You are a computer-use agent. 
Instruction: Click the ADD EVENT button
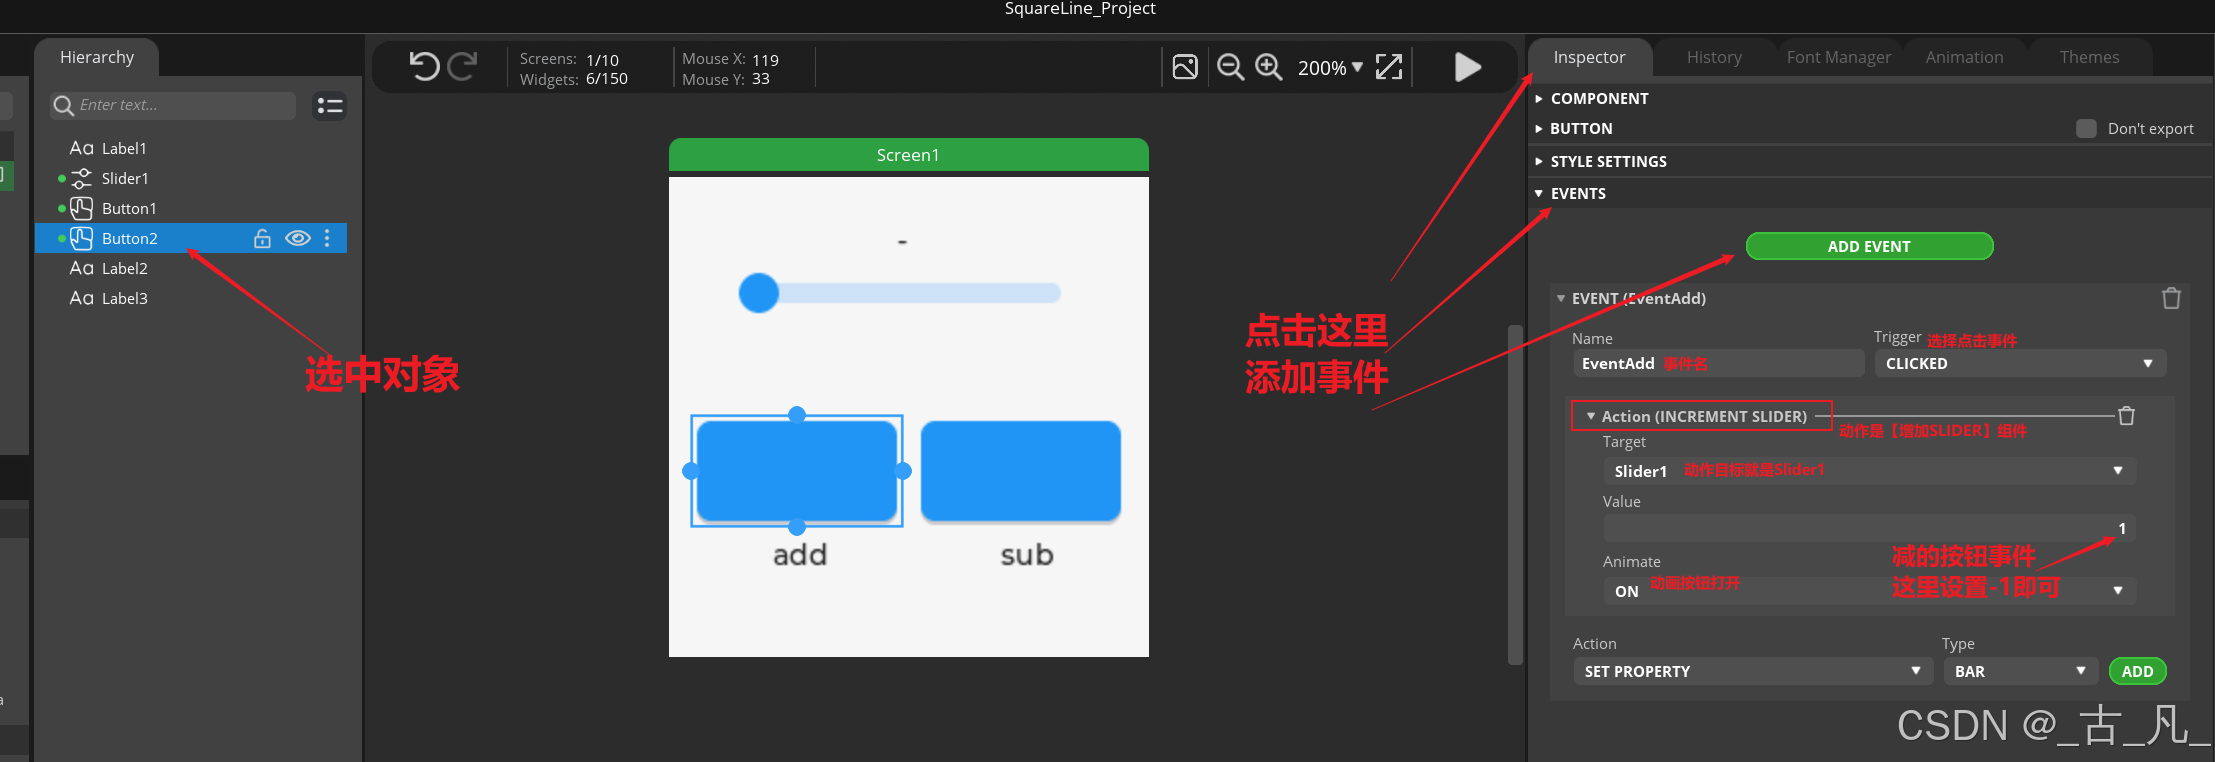click(1869, 246)
